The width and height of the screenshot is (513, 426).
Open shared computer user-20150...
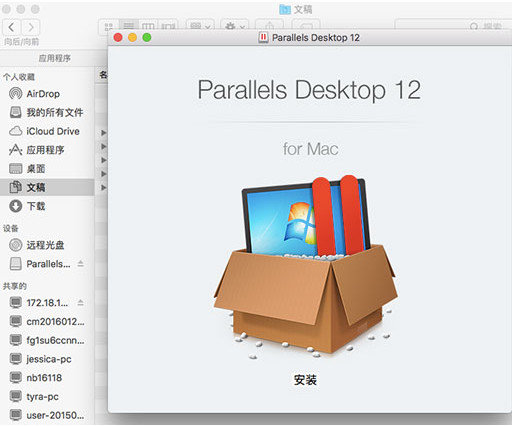[47, 415]
